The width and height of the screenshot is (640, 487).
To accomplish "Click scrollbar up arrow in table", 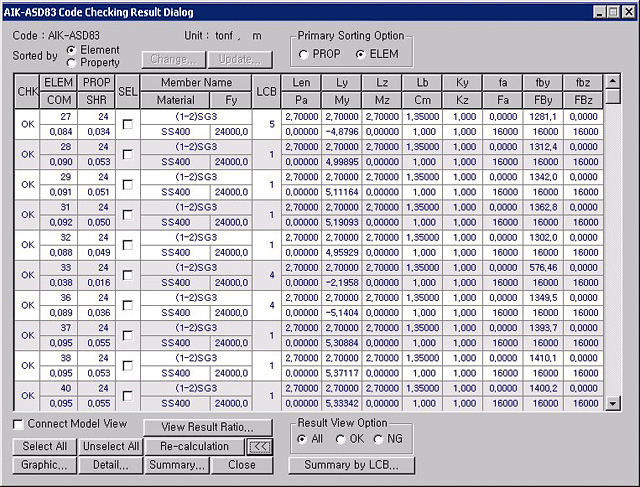I will pos(613,82).
